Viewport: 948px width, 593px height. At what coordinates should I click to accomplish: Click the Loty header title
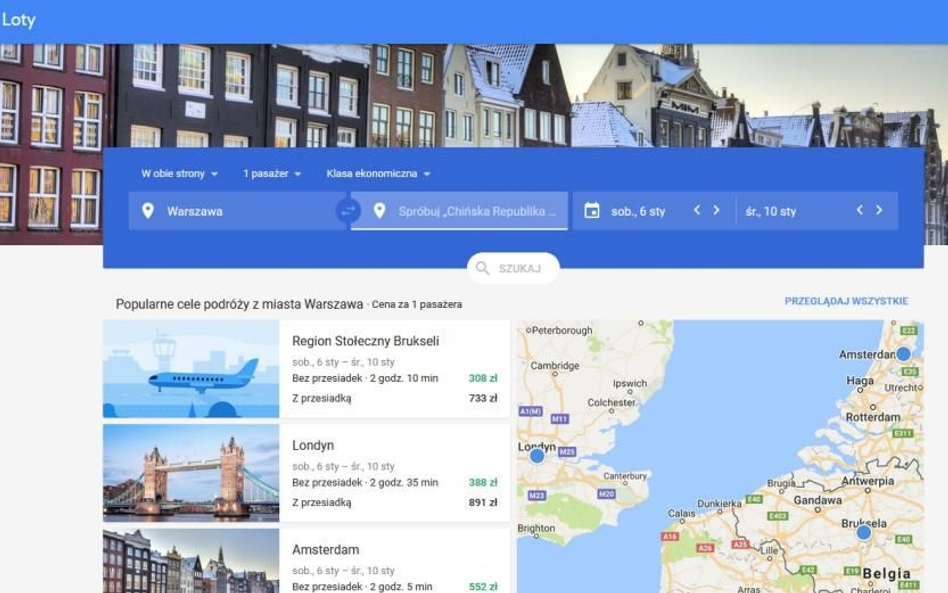(x=19, y=20)
